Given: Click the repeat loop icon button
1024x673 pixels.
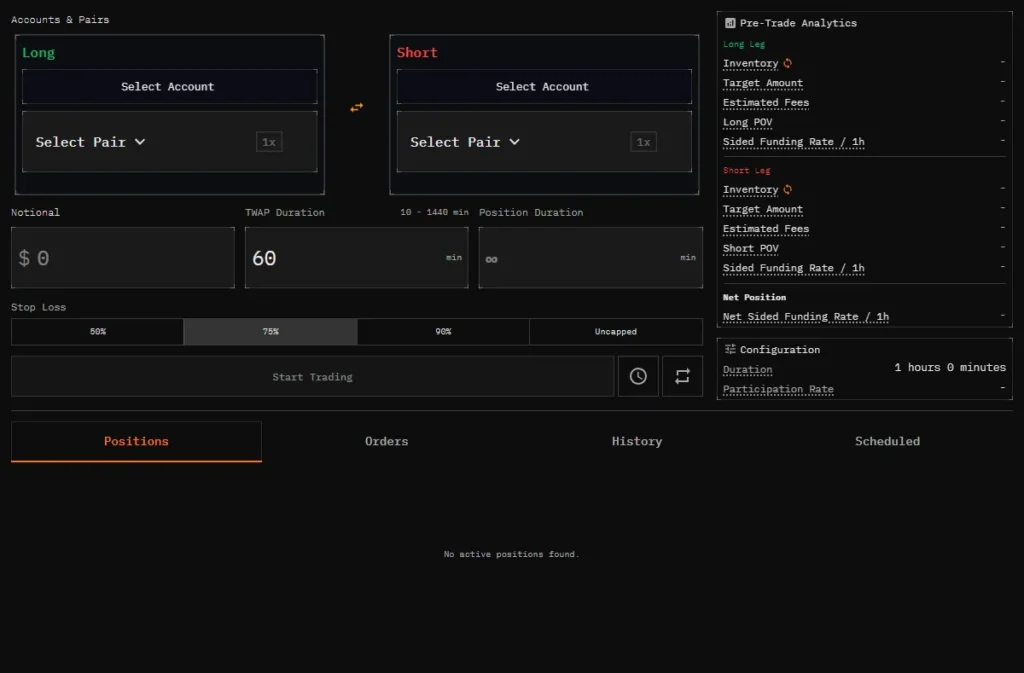Looking at the screenshot, I should click(x=682, y=377).
